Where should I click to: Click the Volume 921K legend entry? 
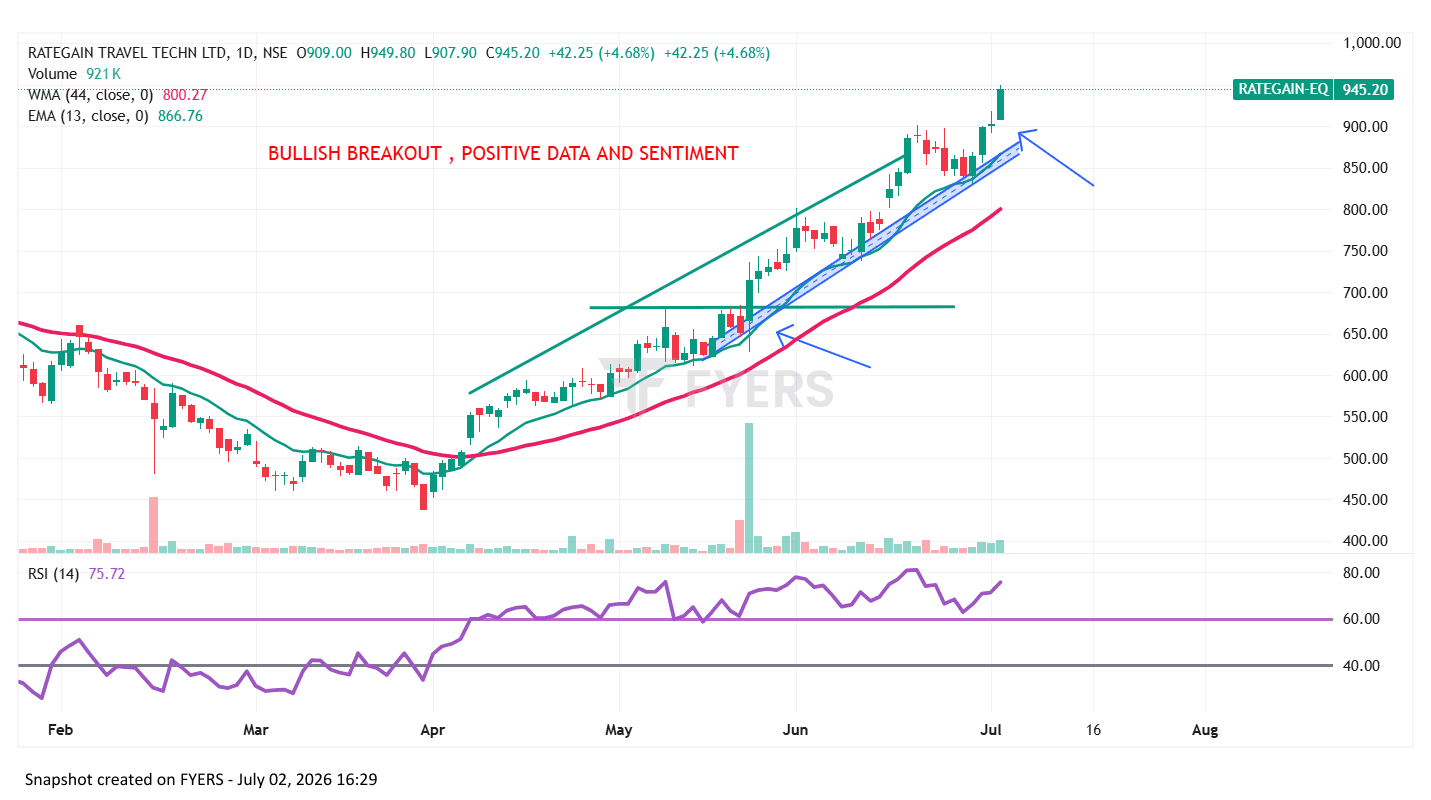click(x=75, y=74)
